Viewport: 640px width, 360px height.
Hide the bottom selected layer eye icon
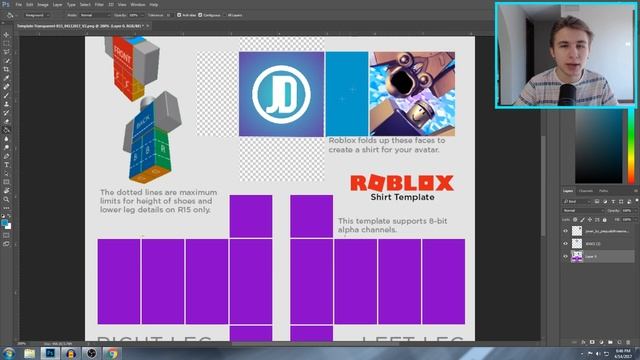coord(565,256)
